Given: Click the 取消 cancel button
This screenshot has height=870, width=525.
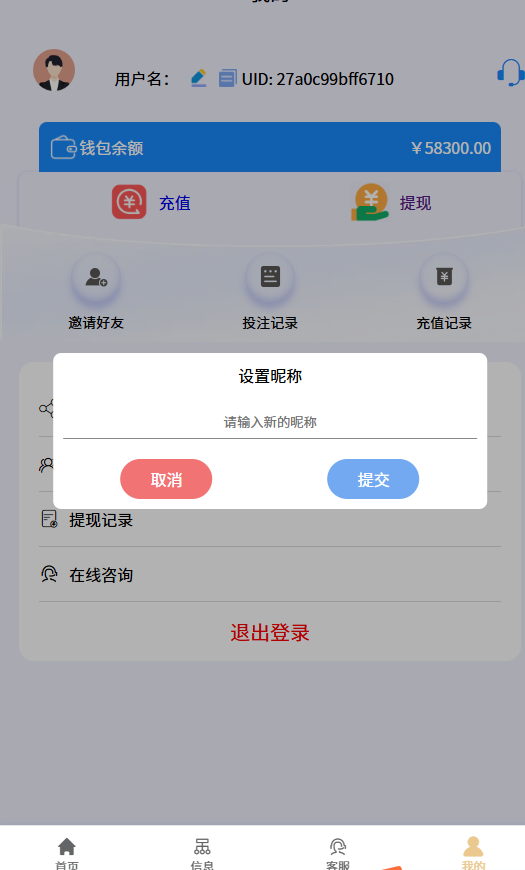Looking at the screenshot, I should click(166, 479).
